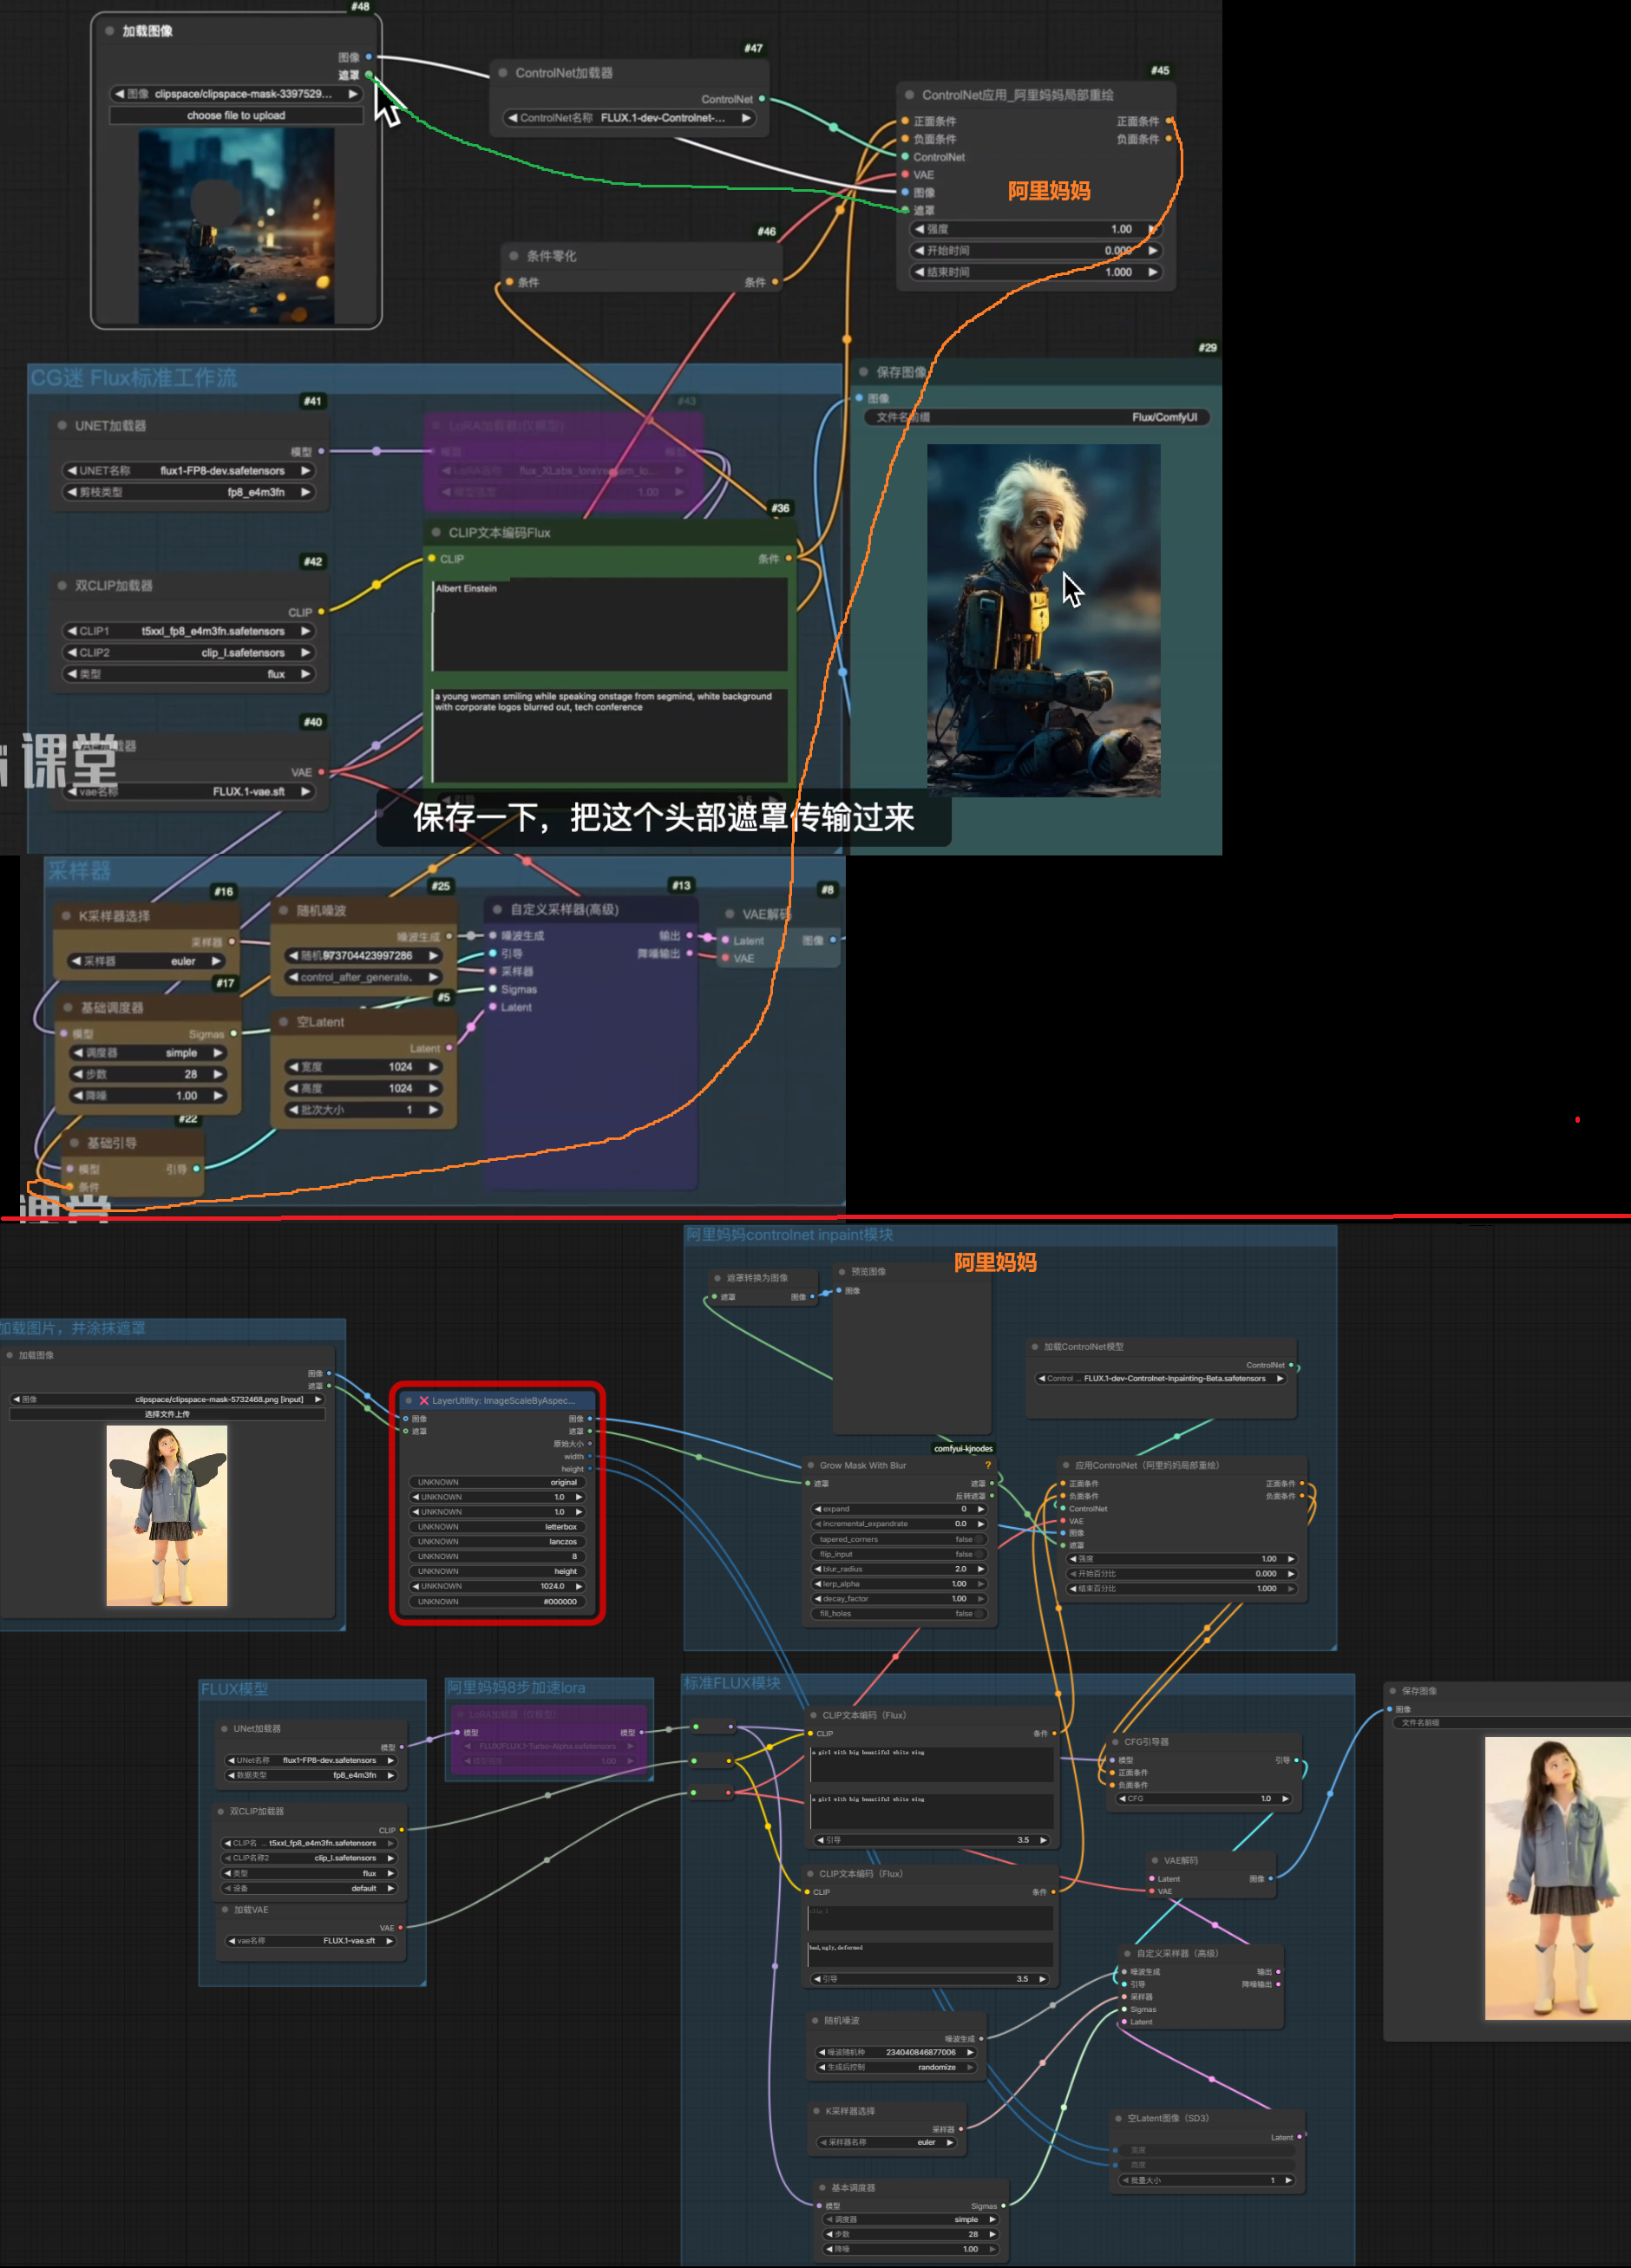1631x2268 pixels.
Task: Click the Einstein robot output image preview
Action: (1043, 620)
